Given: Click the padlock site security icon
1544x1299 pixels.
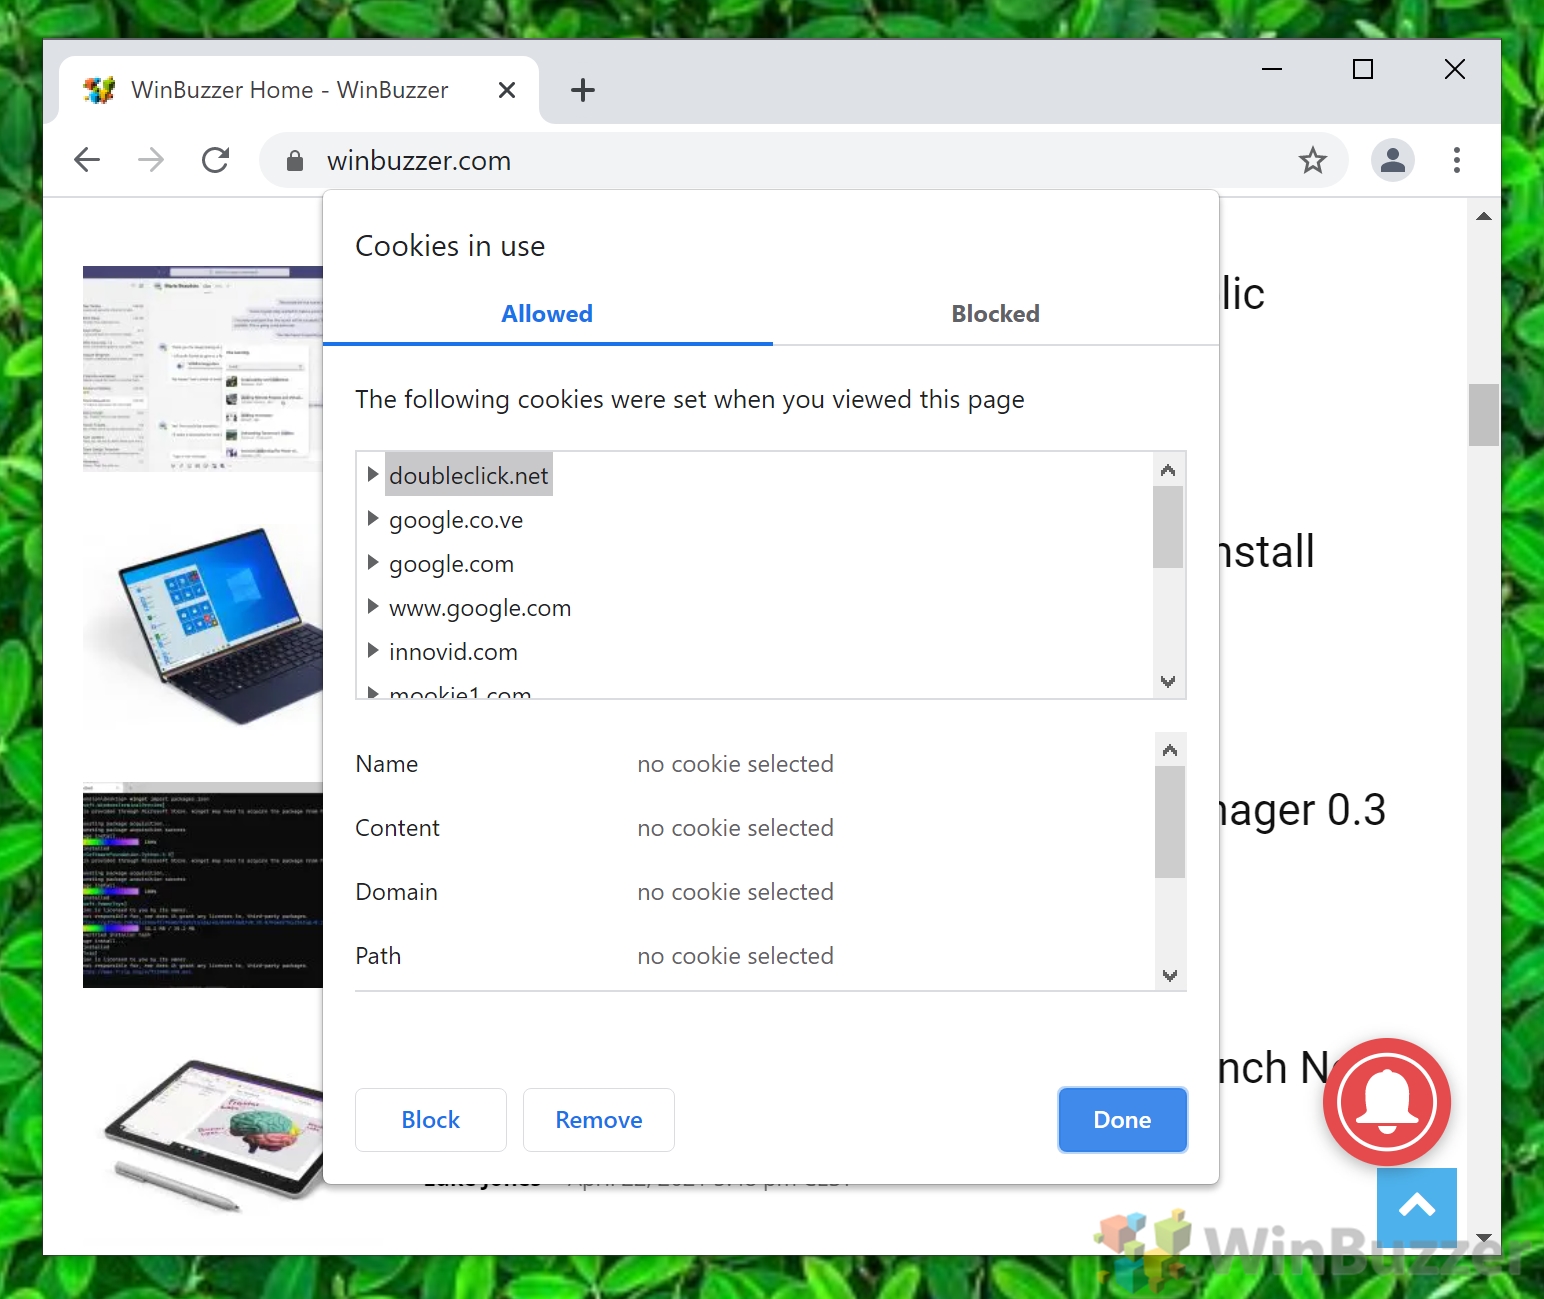Looking at the screenshot, I should 294,160.
